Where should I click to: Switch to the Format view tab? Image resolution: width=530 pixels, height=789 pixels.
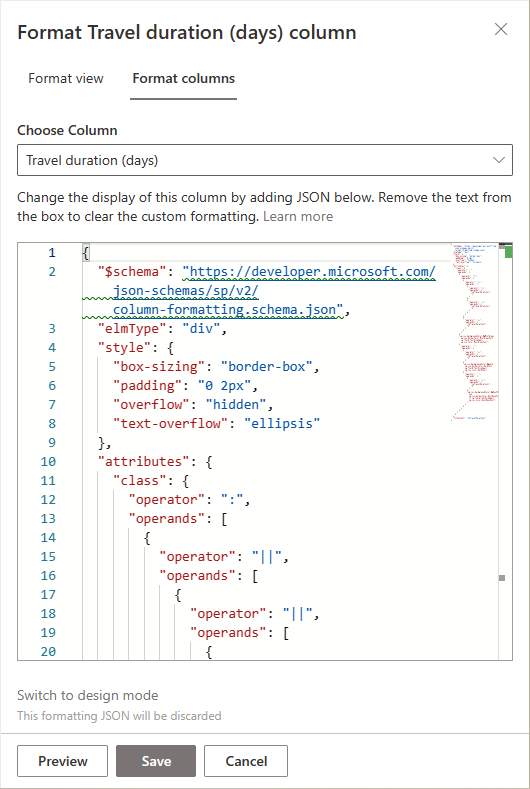coord(66,78)
